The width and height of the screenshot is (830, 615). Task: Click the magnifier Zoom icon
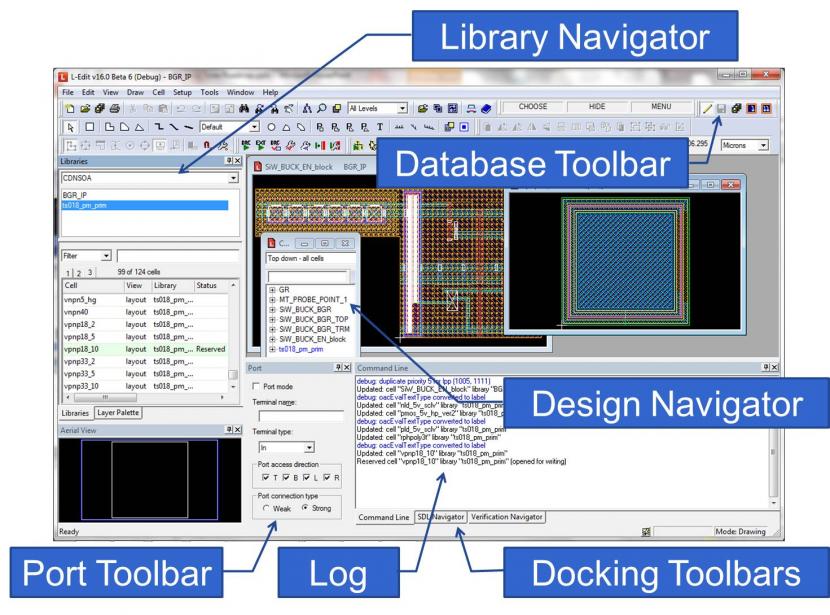pos(321,108)
